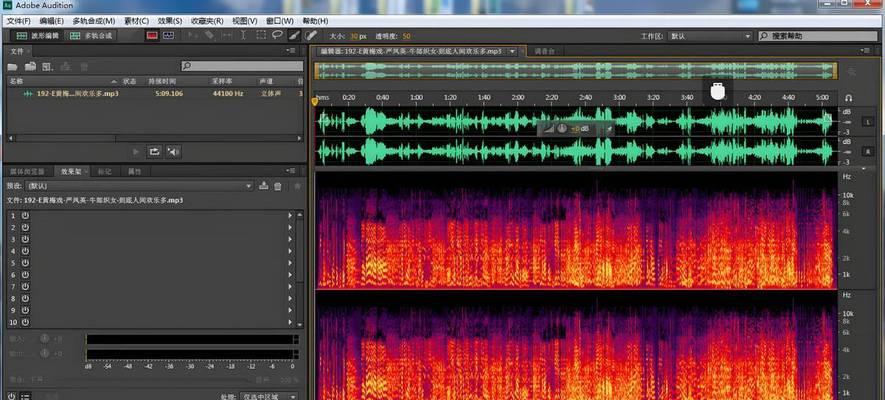The height and width of the screenshot is (400, 885).
Task: Open the workspace (工作区) dropdown
Action: tap(711, 36)
